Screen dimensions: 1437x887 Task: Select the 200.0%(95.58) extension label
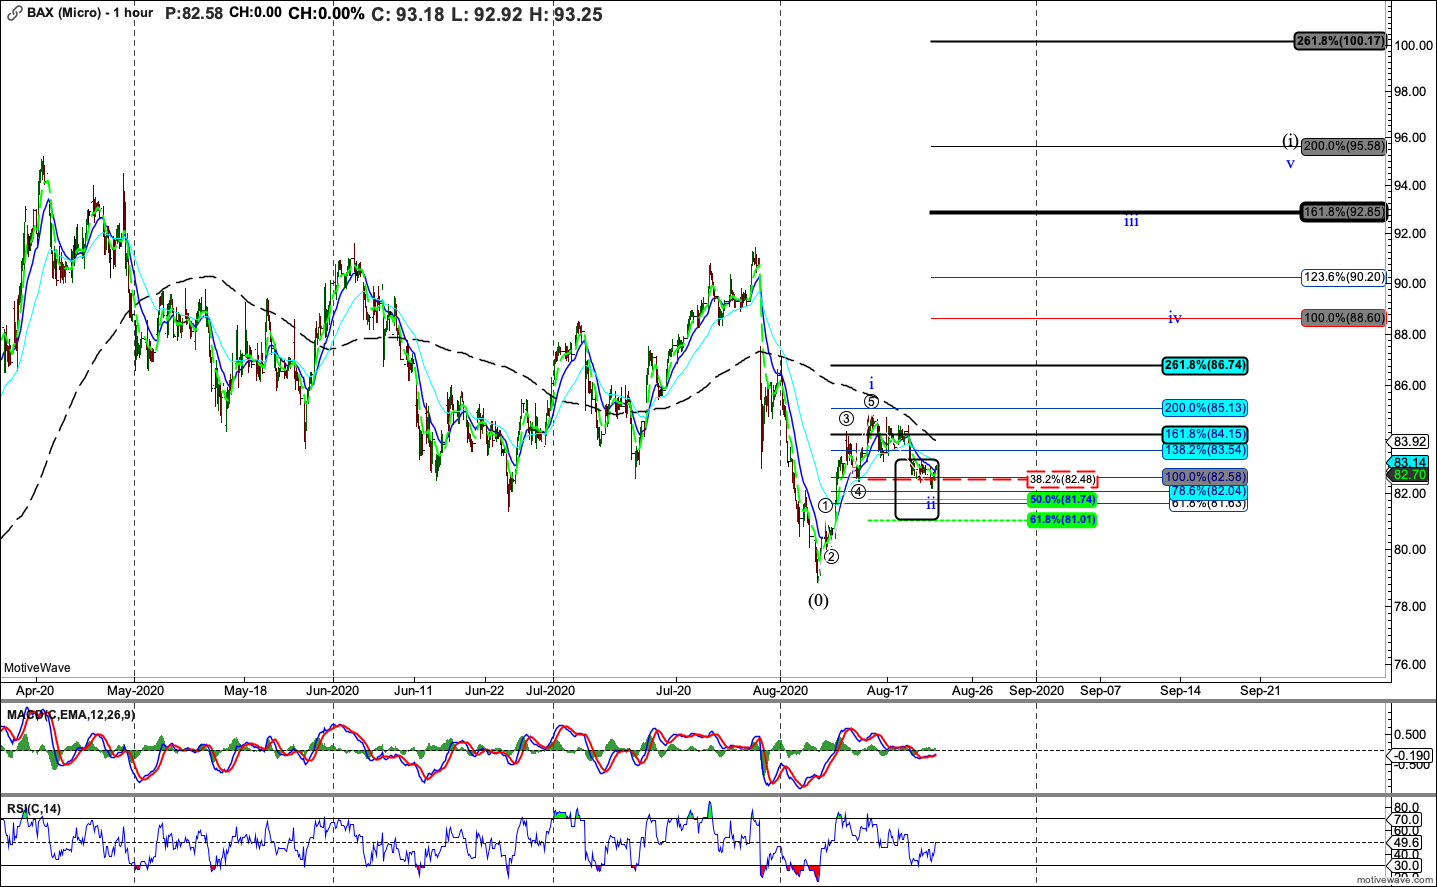1344,146
